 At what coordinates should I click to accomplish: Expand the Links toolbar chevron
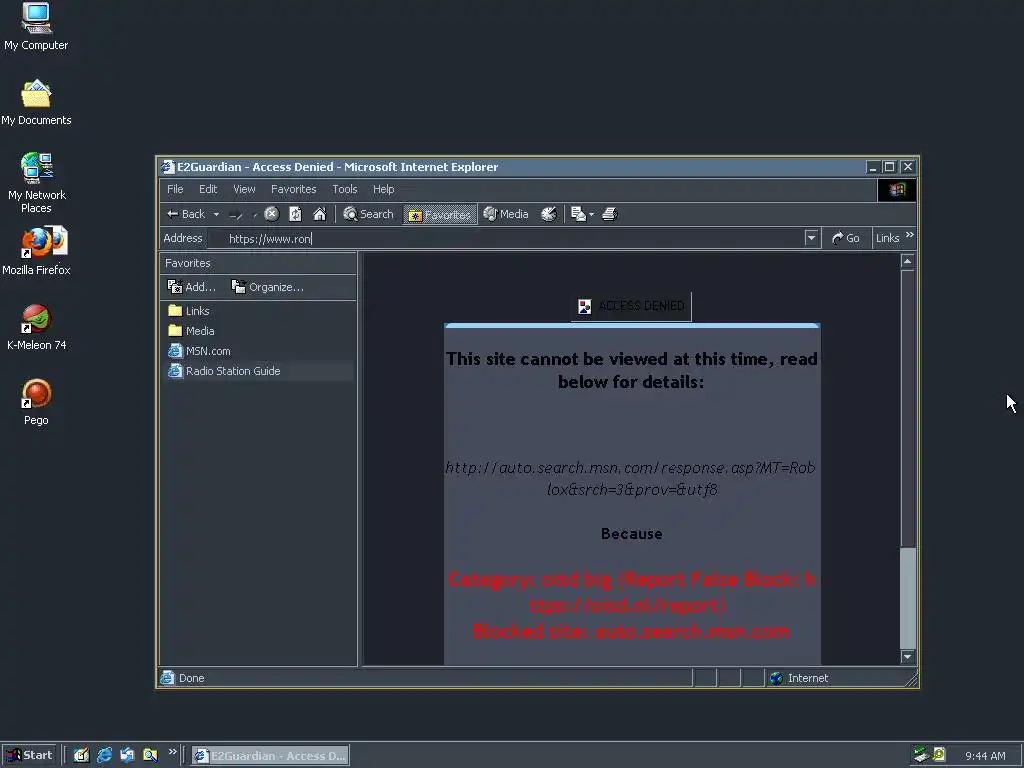[x=910, y=235]
